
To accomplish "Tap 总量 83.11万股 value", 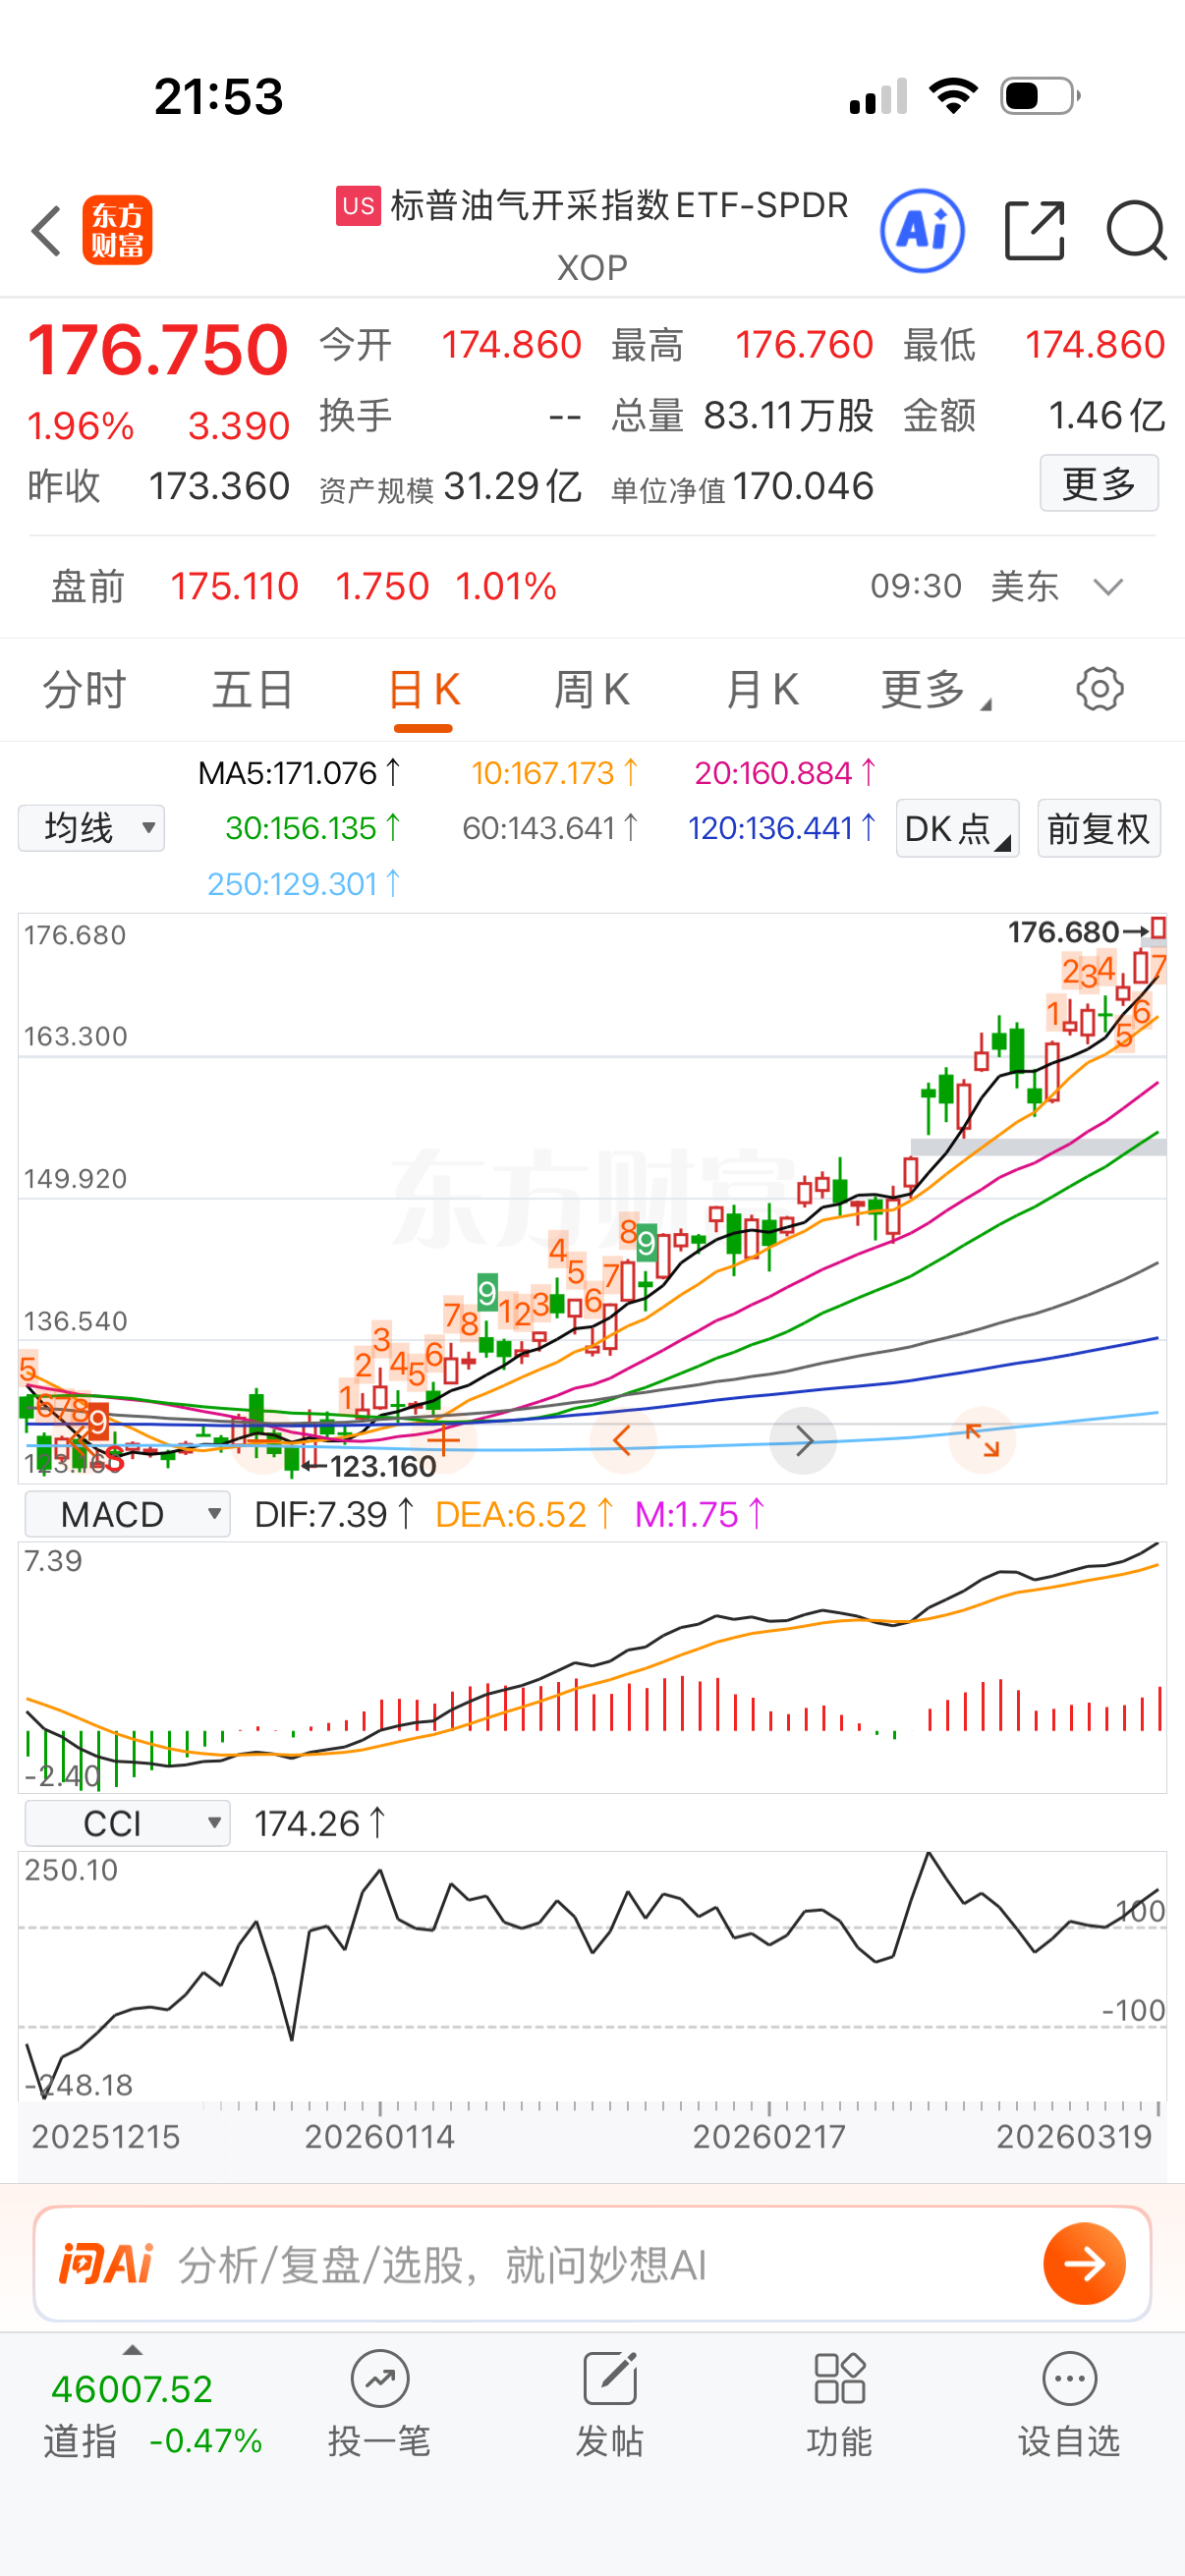I will (x=789, y=416).
